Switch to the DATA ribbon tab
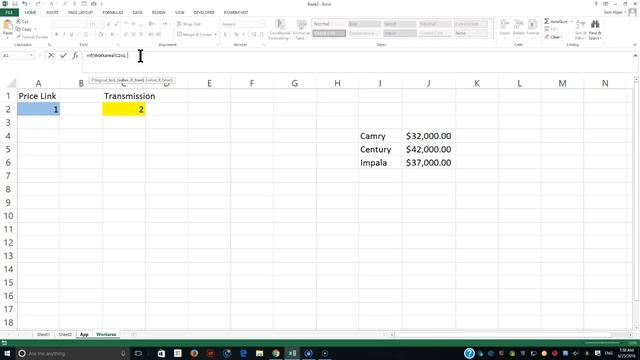Image resolution: width=640 pixels, height=360 pixels. point(138,12)
